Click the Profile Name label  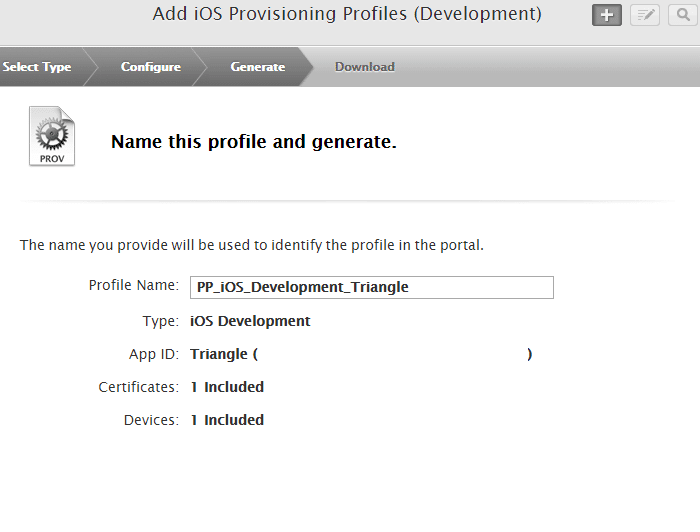[x=133, y=286]
